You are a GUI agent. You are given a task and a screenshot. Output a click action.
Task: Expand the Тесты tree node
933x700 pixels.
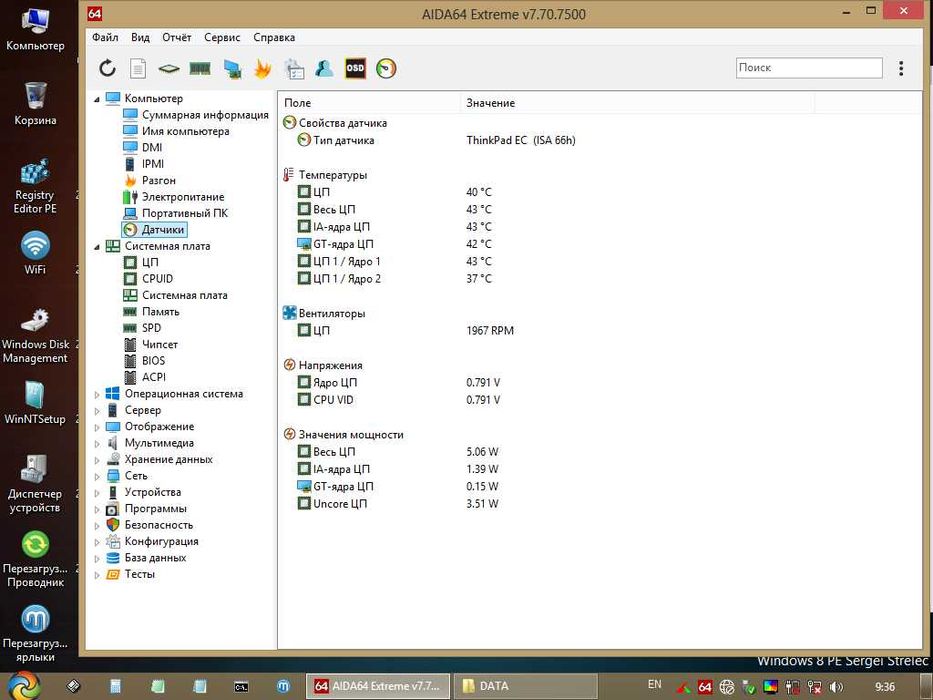click(97, 574)
